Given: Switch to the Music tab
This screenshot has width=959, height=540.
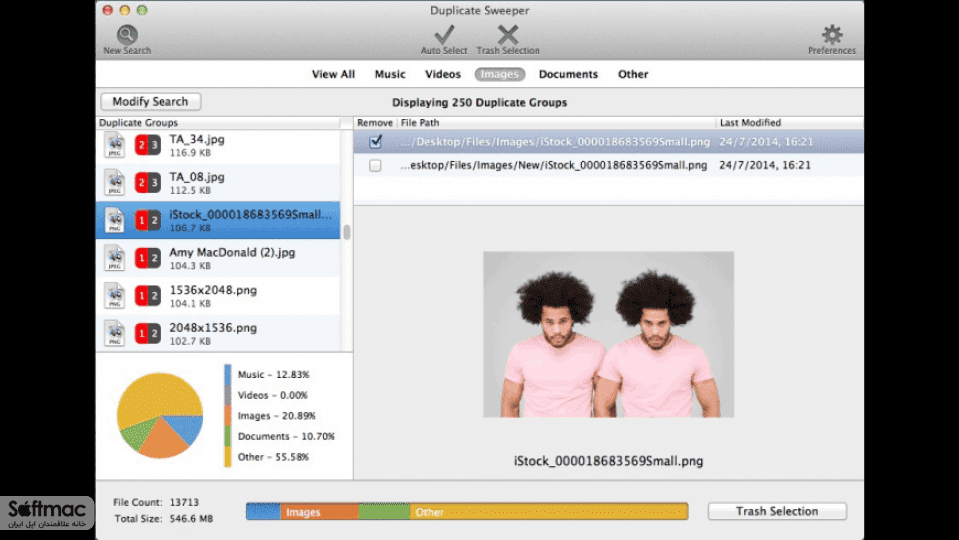Looking at the screenshot, I should [390, 74].
